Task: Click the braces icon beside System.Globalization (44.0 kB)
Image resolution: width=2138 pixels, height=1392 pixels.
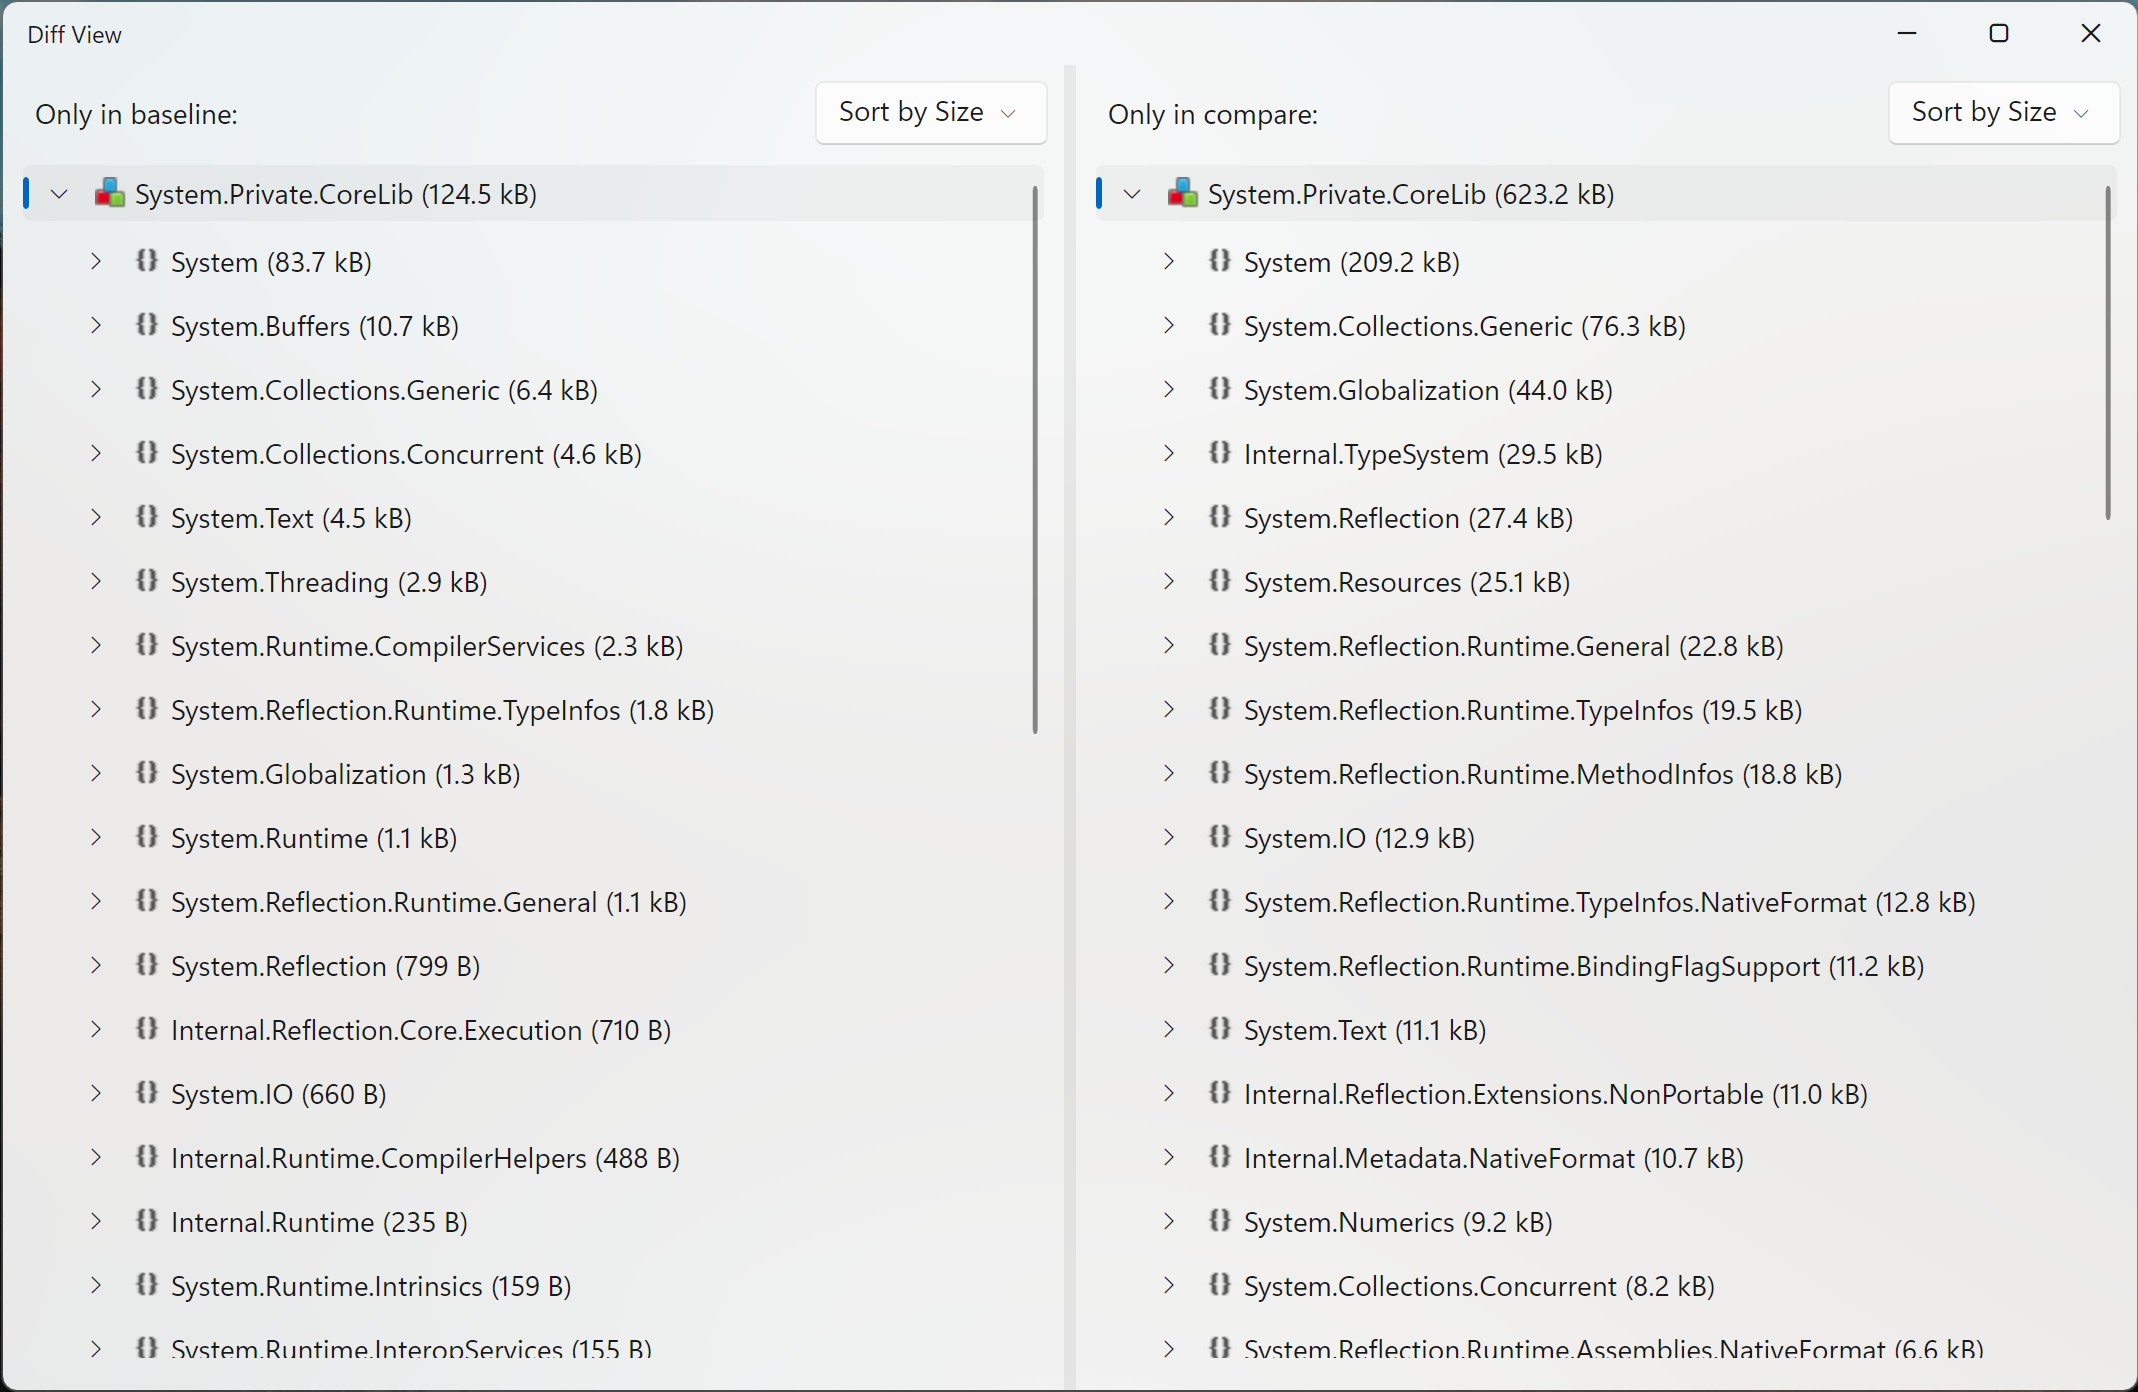Action: pyautogui.click(x=1219, y=389)
